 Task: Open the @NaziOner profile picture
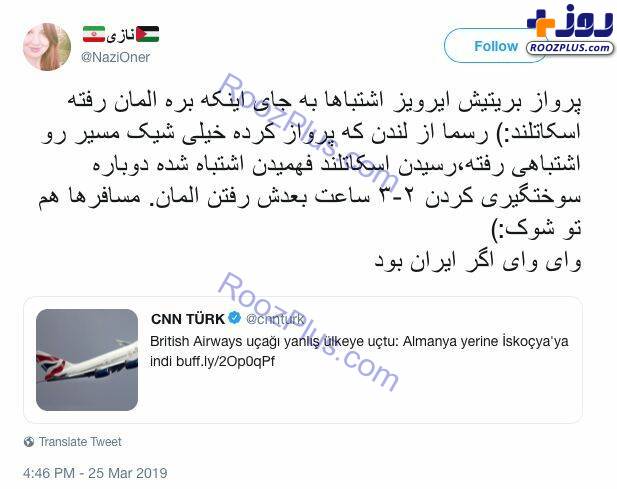[x=47, y=47]
